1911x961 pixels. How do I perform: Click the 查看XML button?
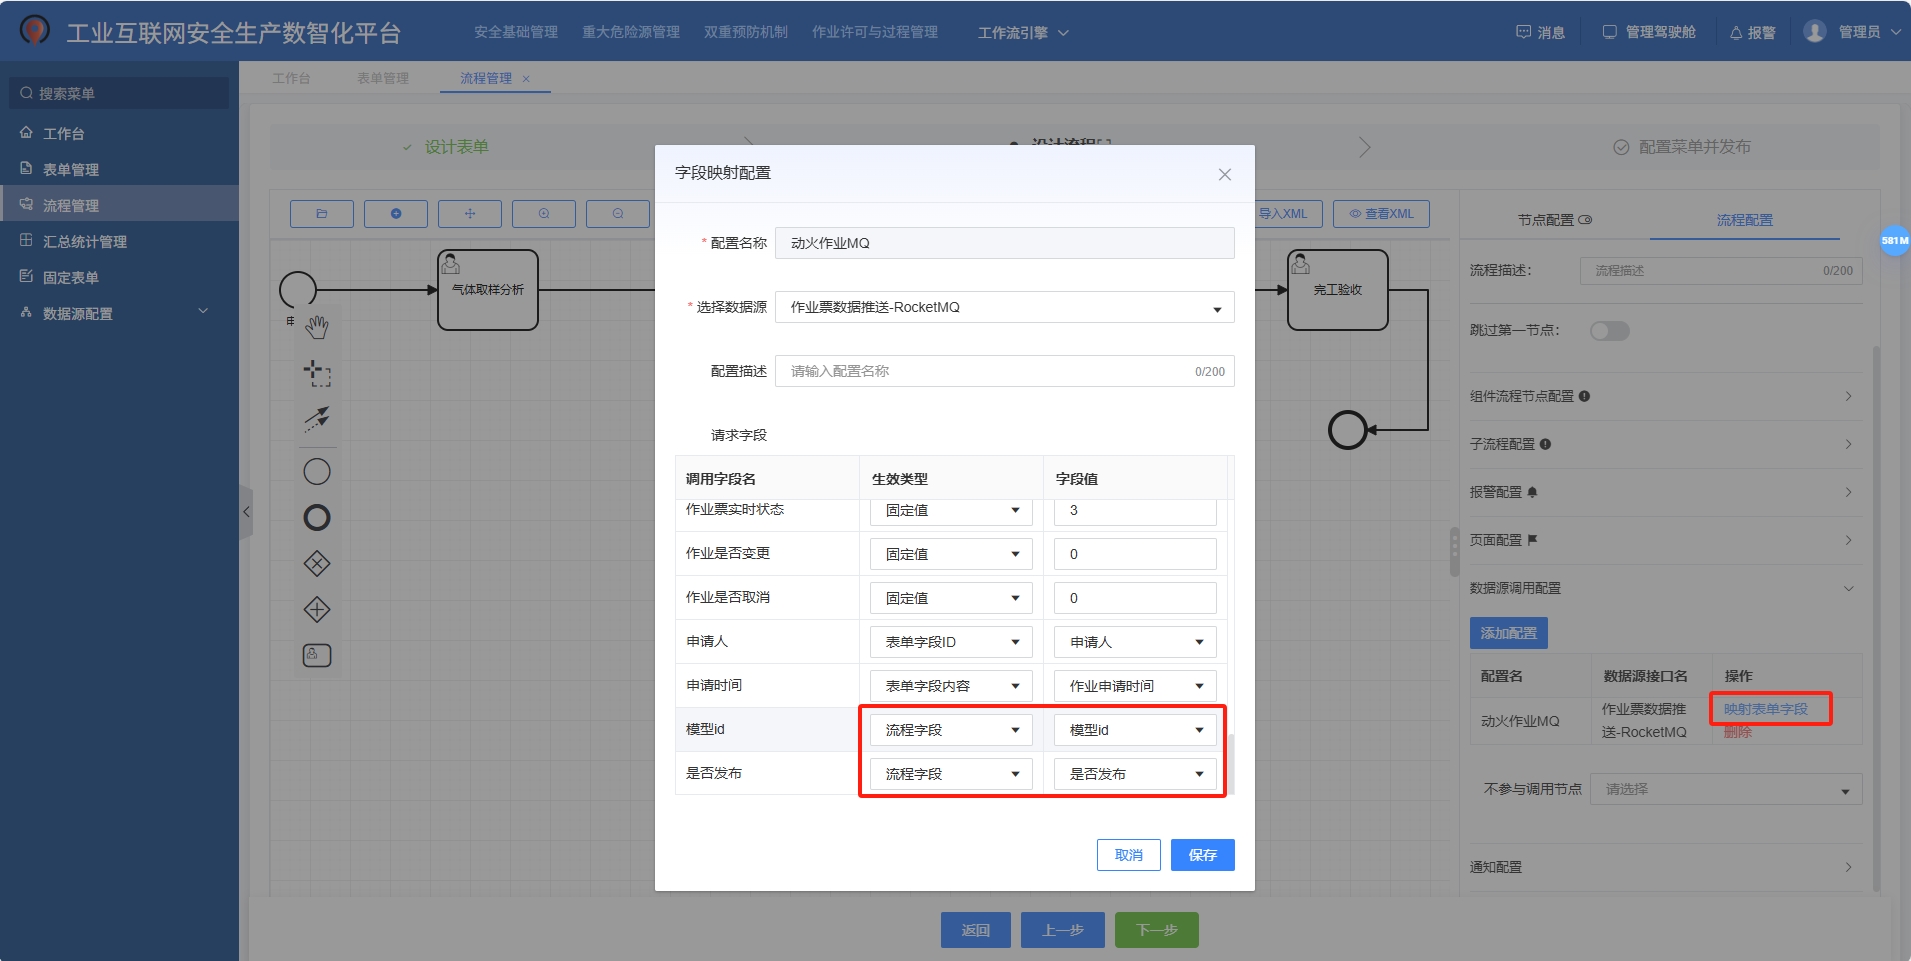[1381, 214]
